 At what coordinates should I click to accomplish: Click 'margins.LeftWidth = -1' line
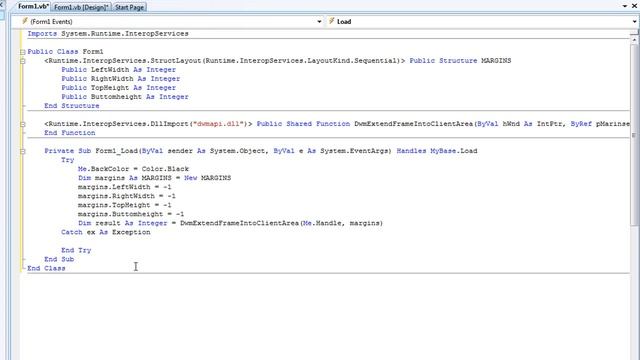124,187
